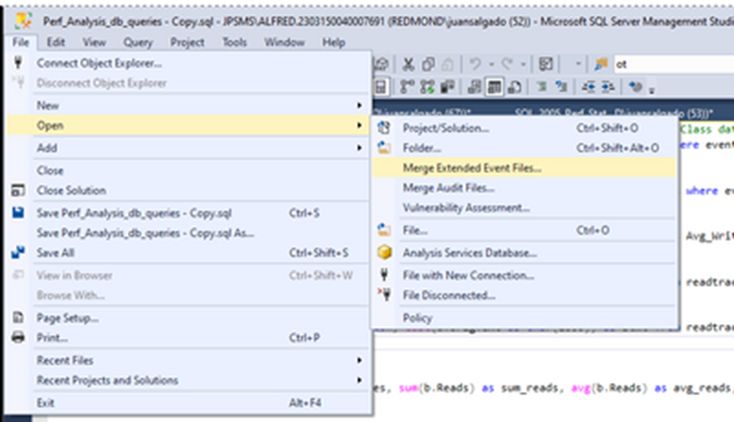
Task: Select Results to Grid icon
Action: tap(494, 87)
